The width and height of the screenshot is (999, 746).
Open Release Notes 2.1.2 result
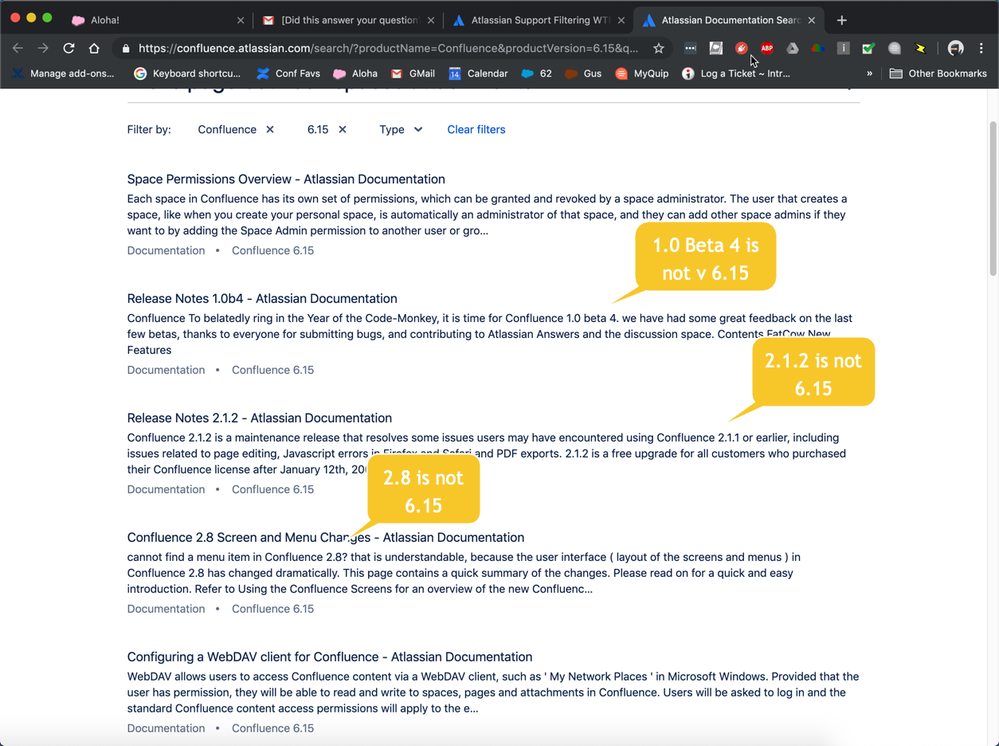(x=259, y=418)
